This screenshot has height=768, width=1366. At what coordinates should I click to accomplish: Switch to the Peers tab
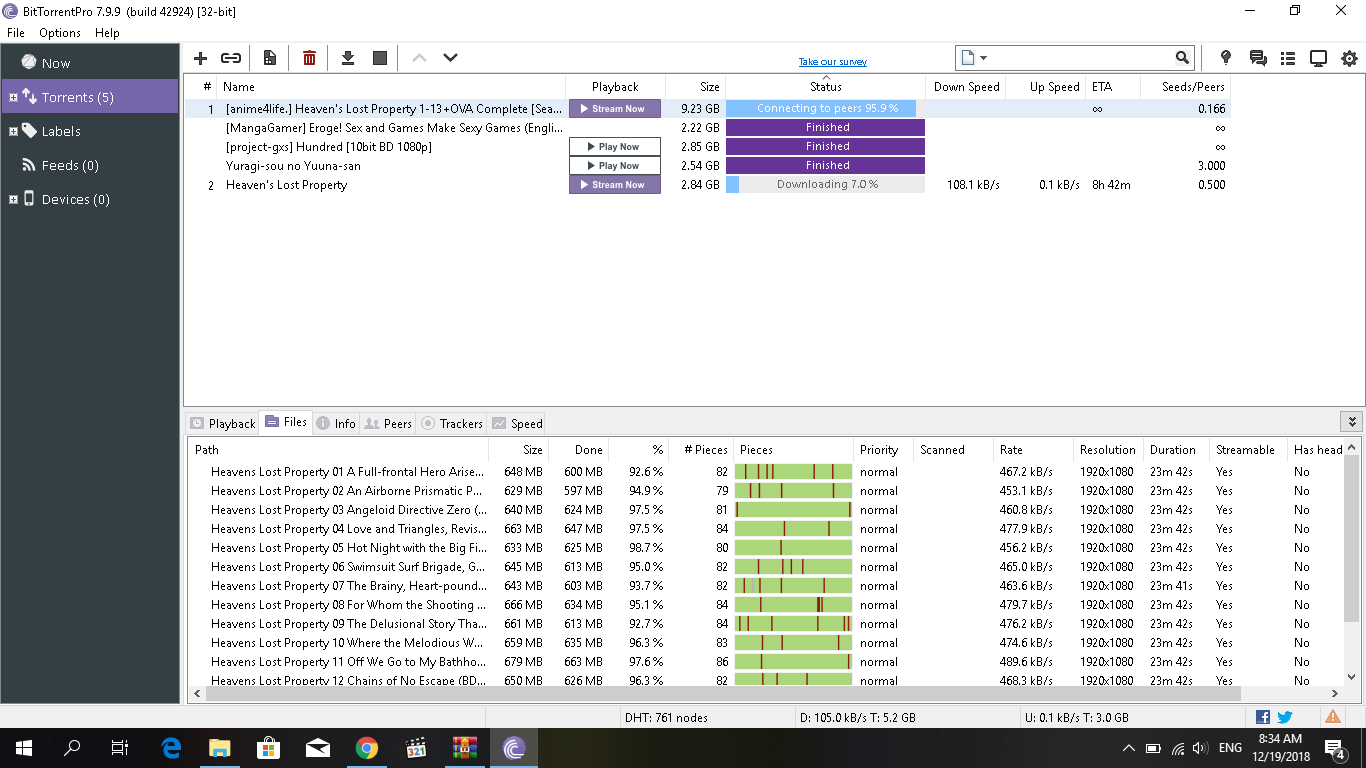[387, 423]
